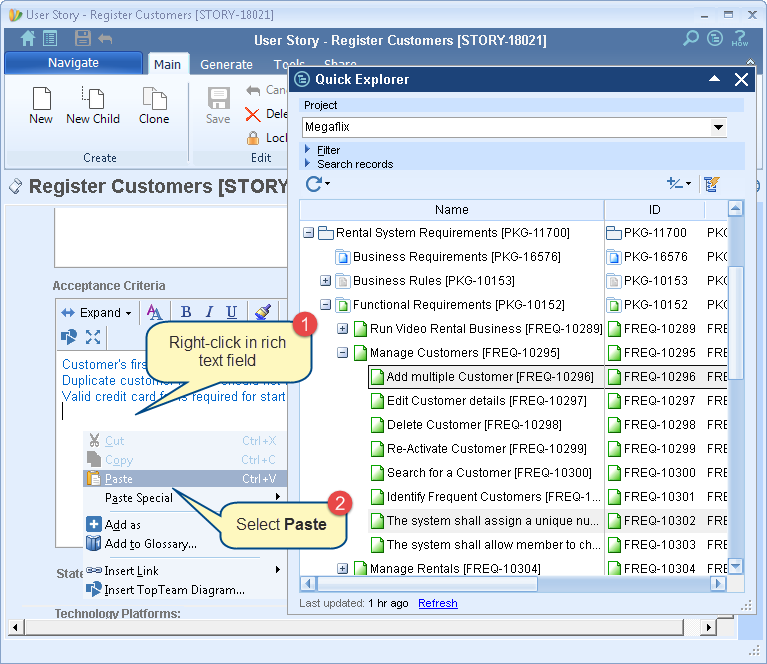Open the Megaflix project dropdown

[x=718, y=127]
